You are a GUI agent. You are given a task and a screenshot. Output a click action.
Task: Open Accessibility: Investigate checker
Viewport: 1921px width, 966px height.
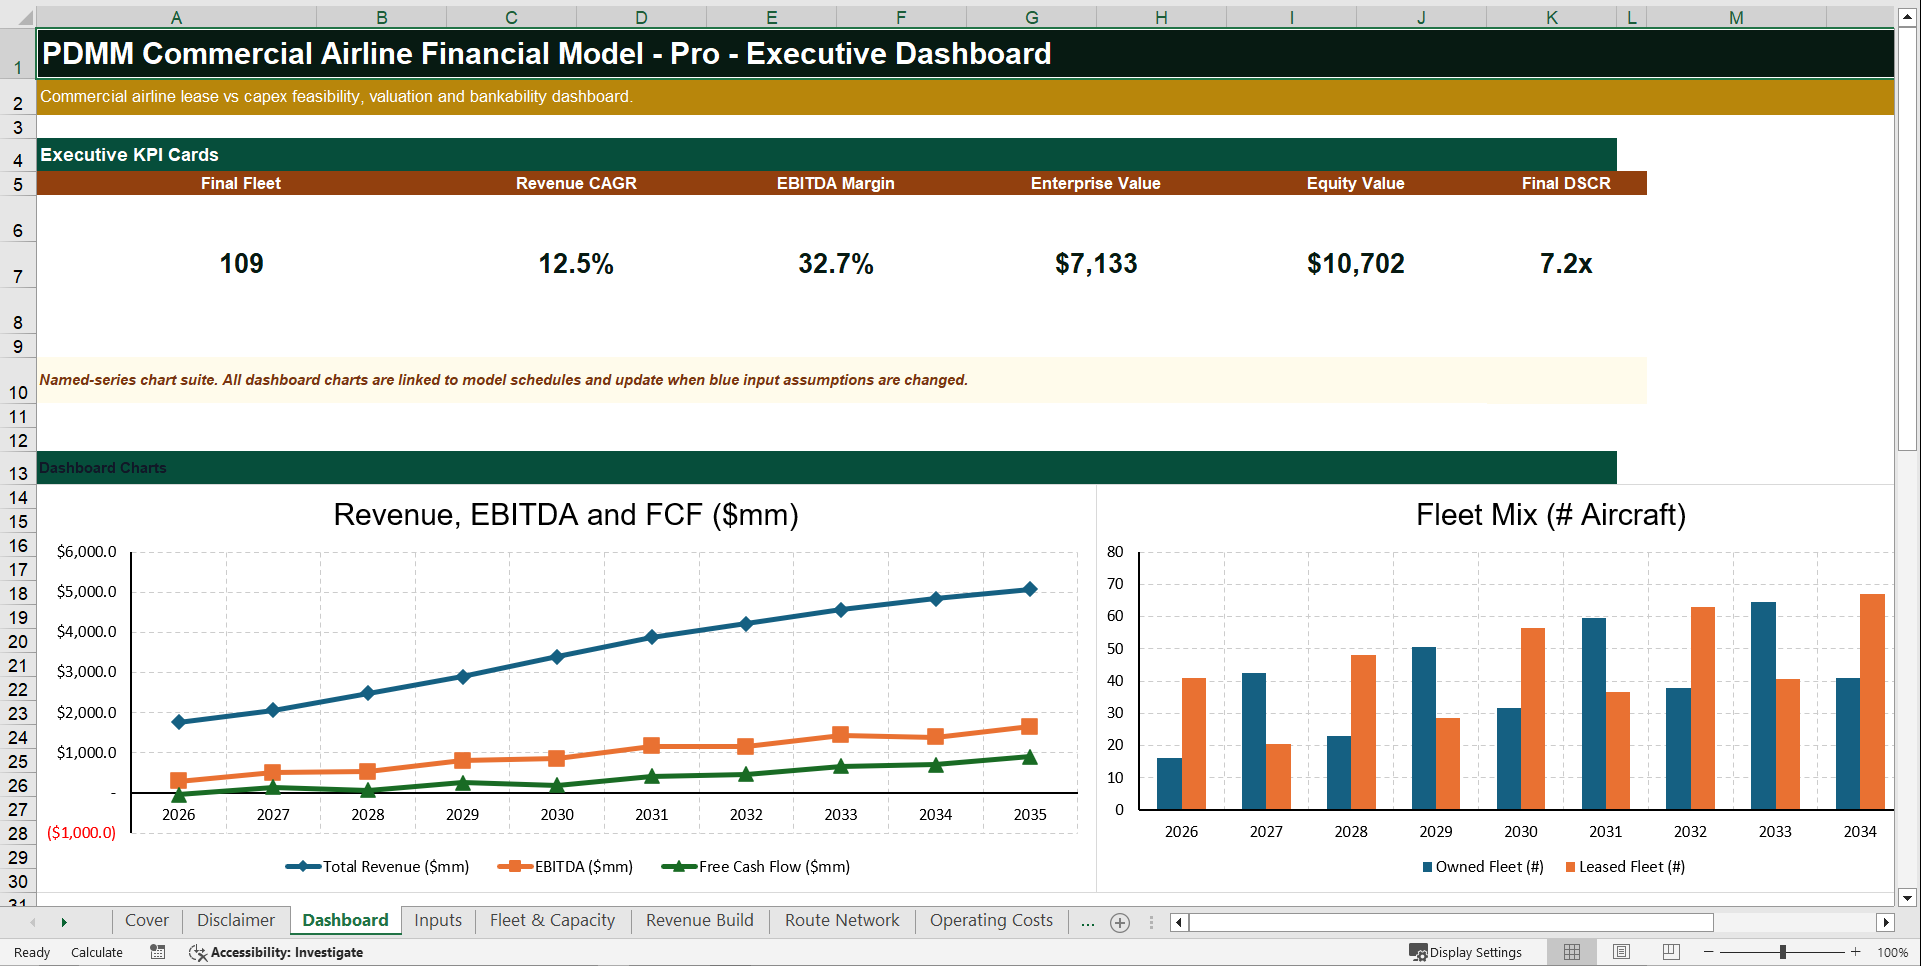coord(276,952)
